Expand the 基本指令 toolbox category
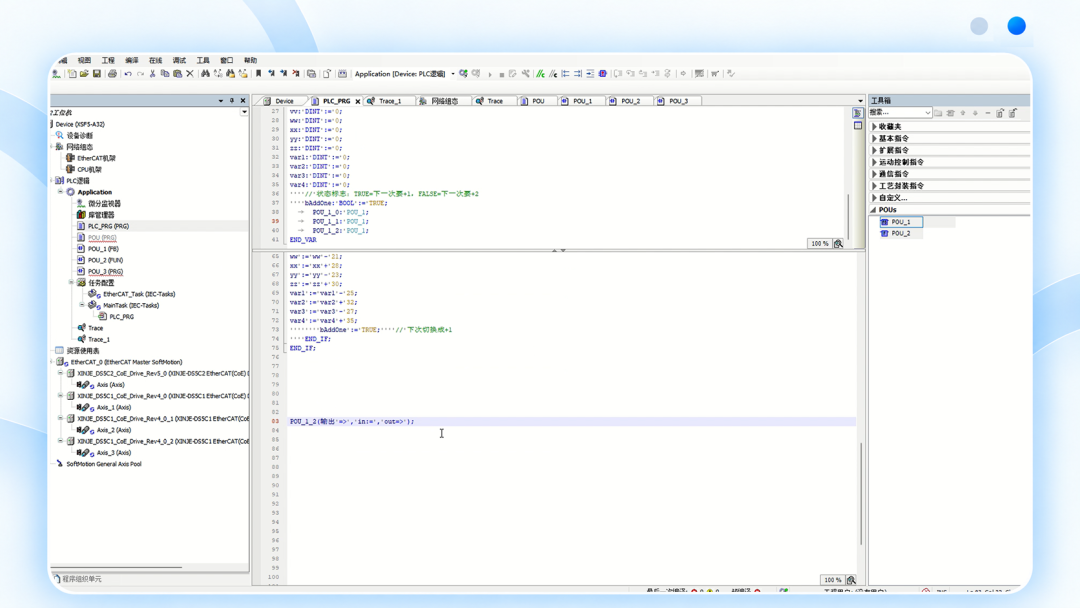The width and height of the screenshot is (1080, 608). 874,138
